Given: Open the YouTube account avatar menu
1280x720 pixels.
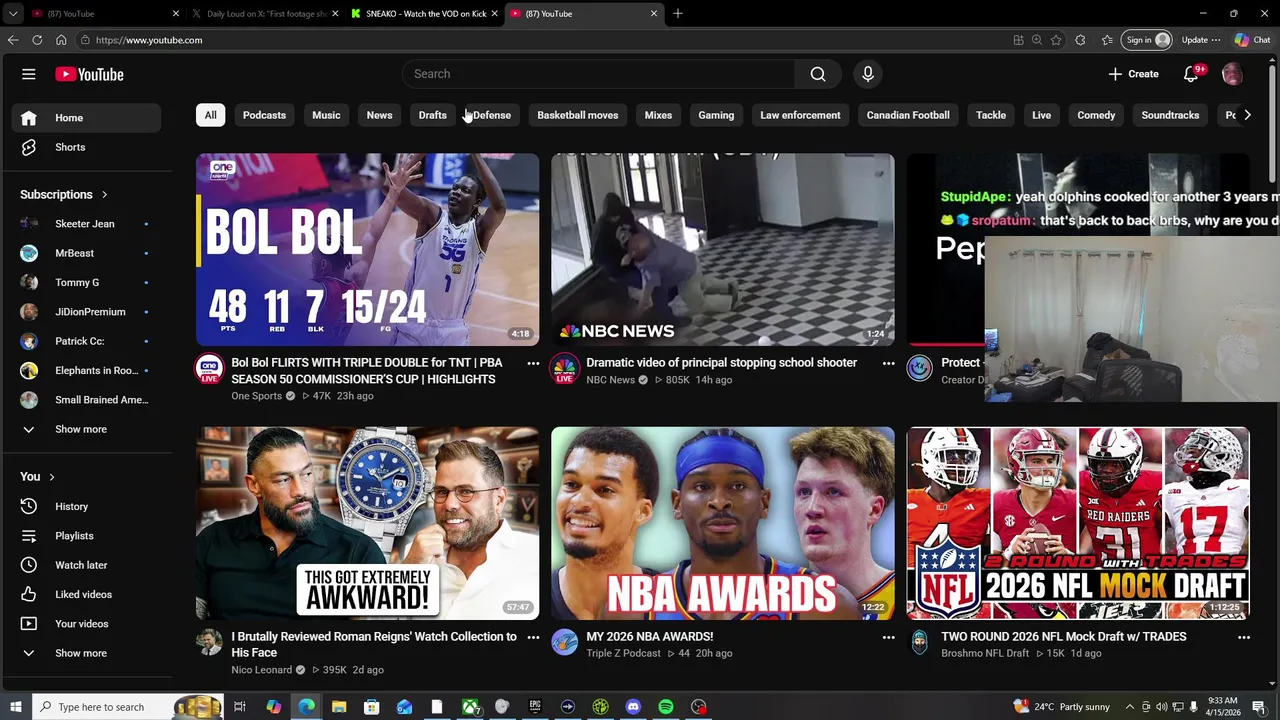Looking at the screenshot, I should click(x=1232, y=74).
